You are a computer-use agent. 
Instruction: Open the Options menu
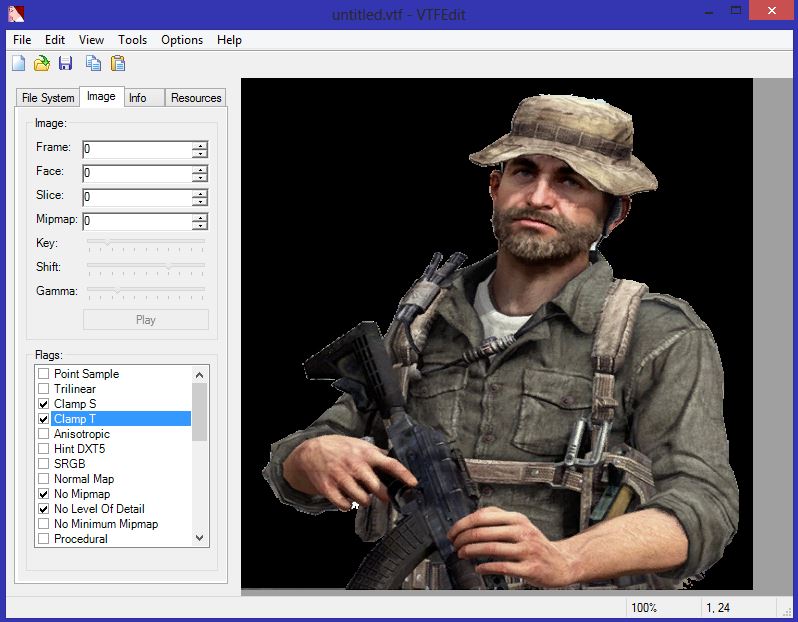[x=182, y=40]
